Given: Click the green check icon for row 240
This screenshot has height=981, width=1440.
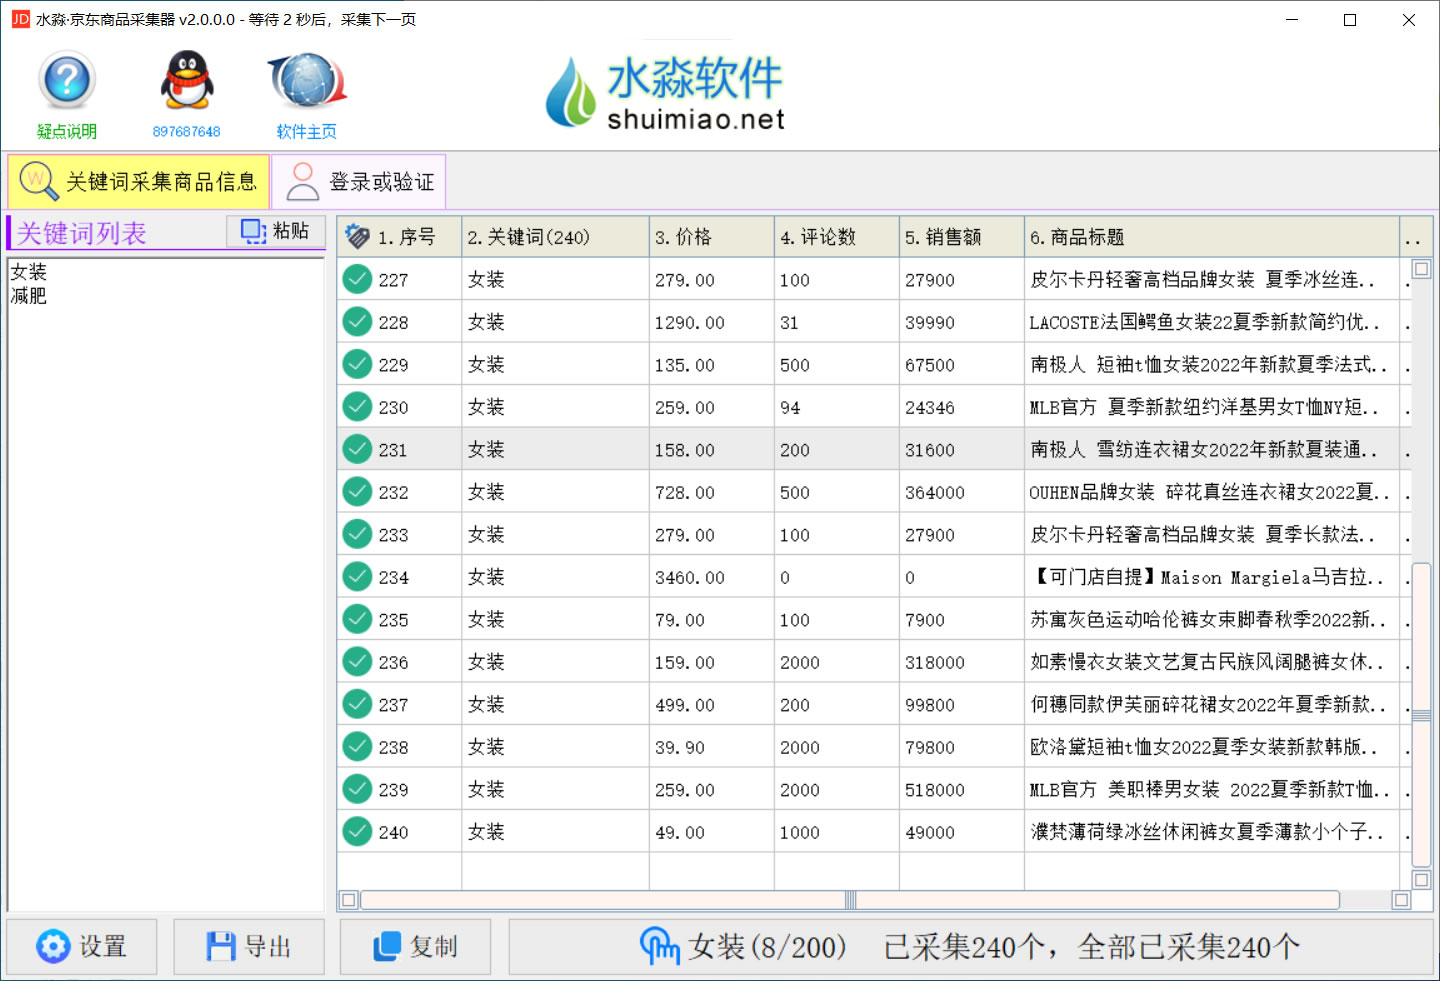Looking at the screenshot, I should click(x=357, y=832).
